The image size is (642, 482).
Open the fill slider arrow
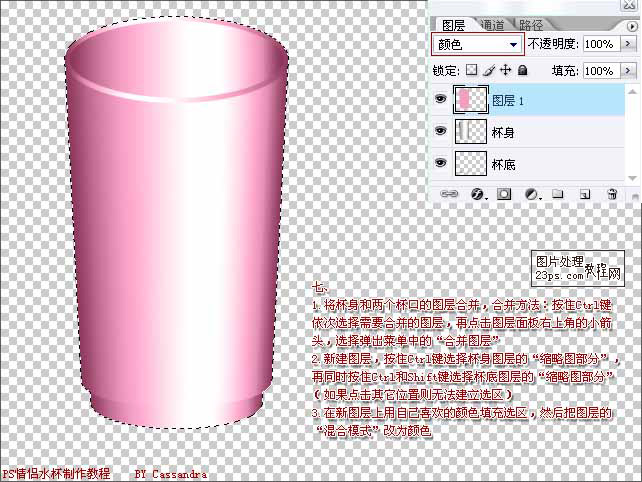[628, 70]
